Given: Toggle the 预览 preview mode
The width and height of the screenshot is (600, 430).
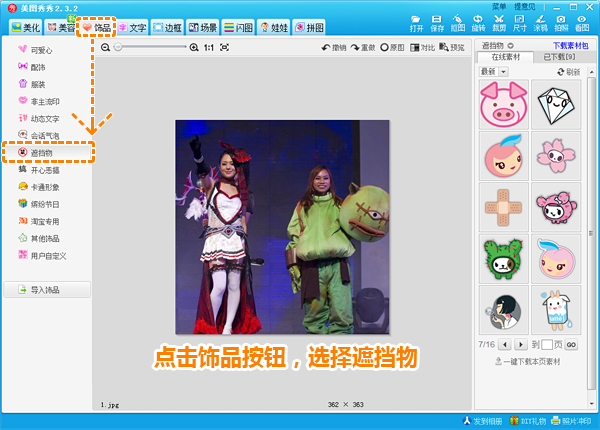Looking at the screenshot, I should tap(452, 47).
